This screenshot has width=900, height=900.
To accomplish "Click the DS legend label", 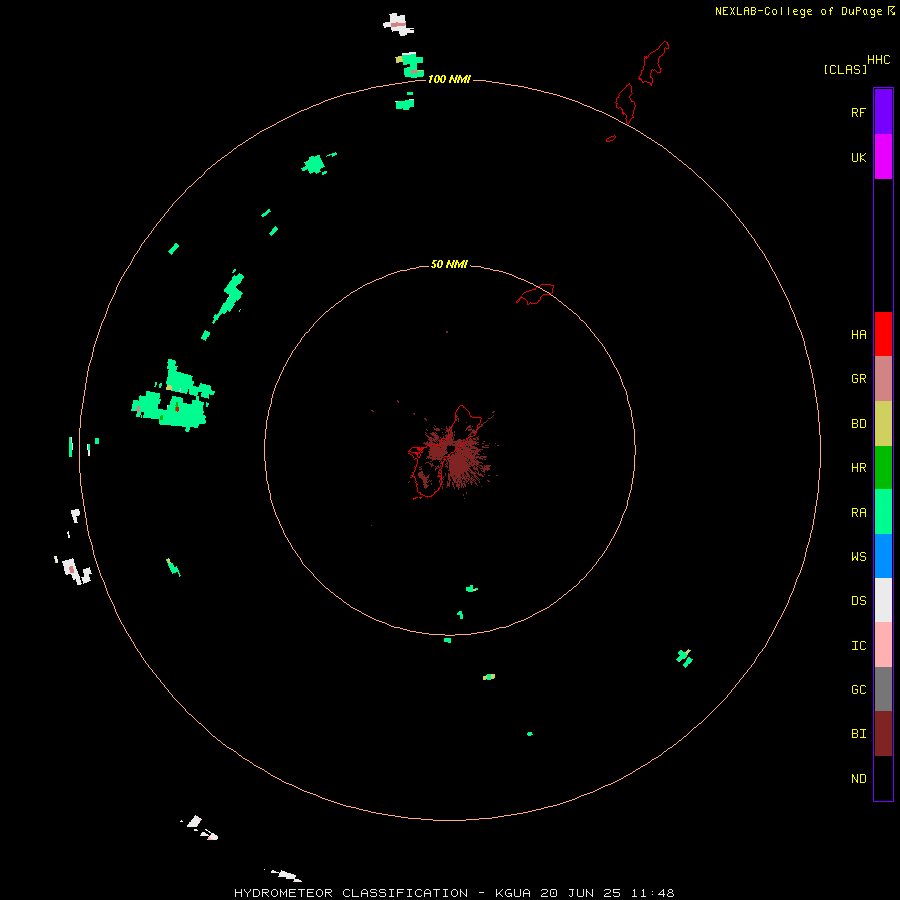I will pos(858,601).
